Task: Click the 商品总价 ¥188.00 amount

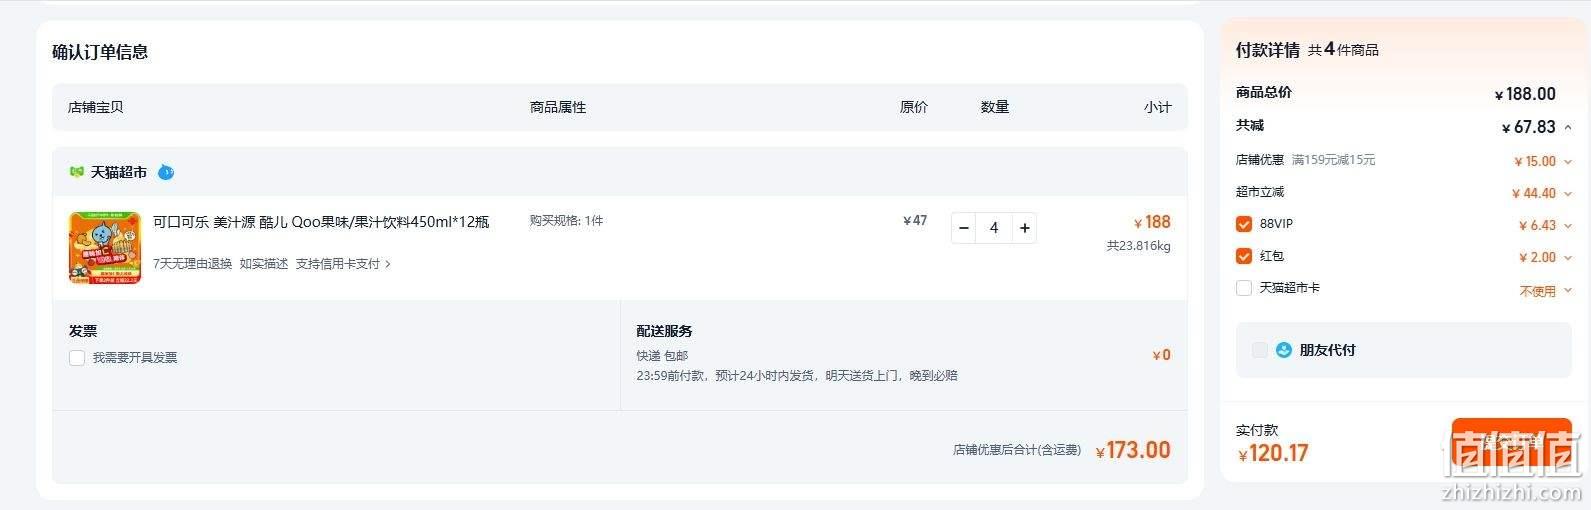Action: (x=1525, y=94)
